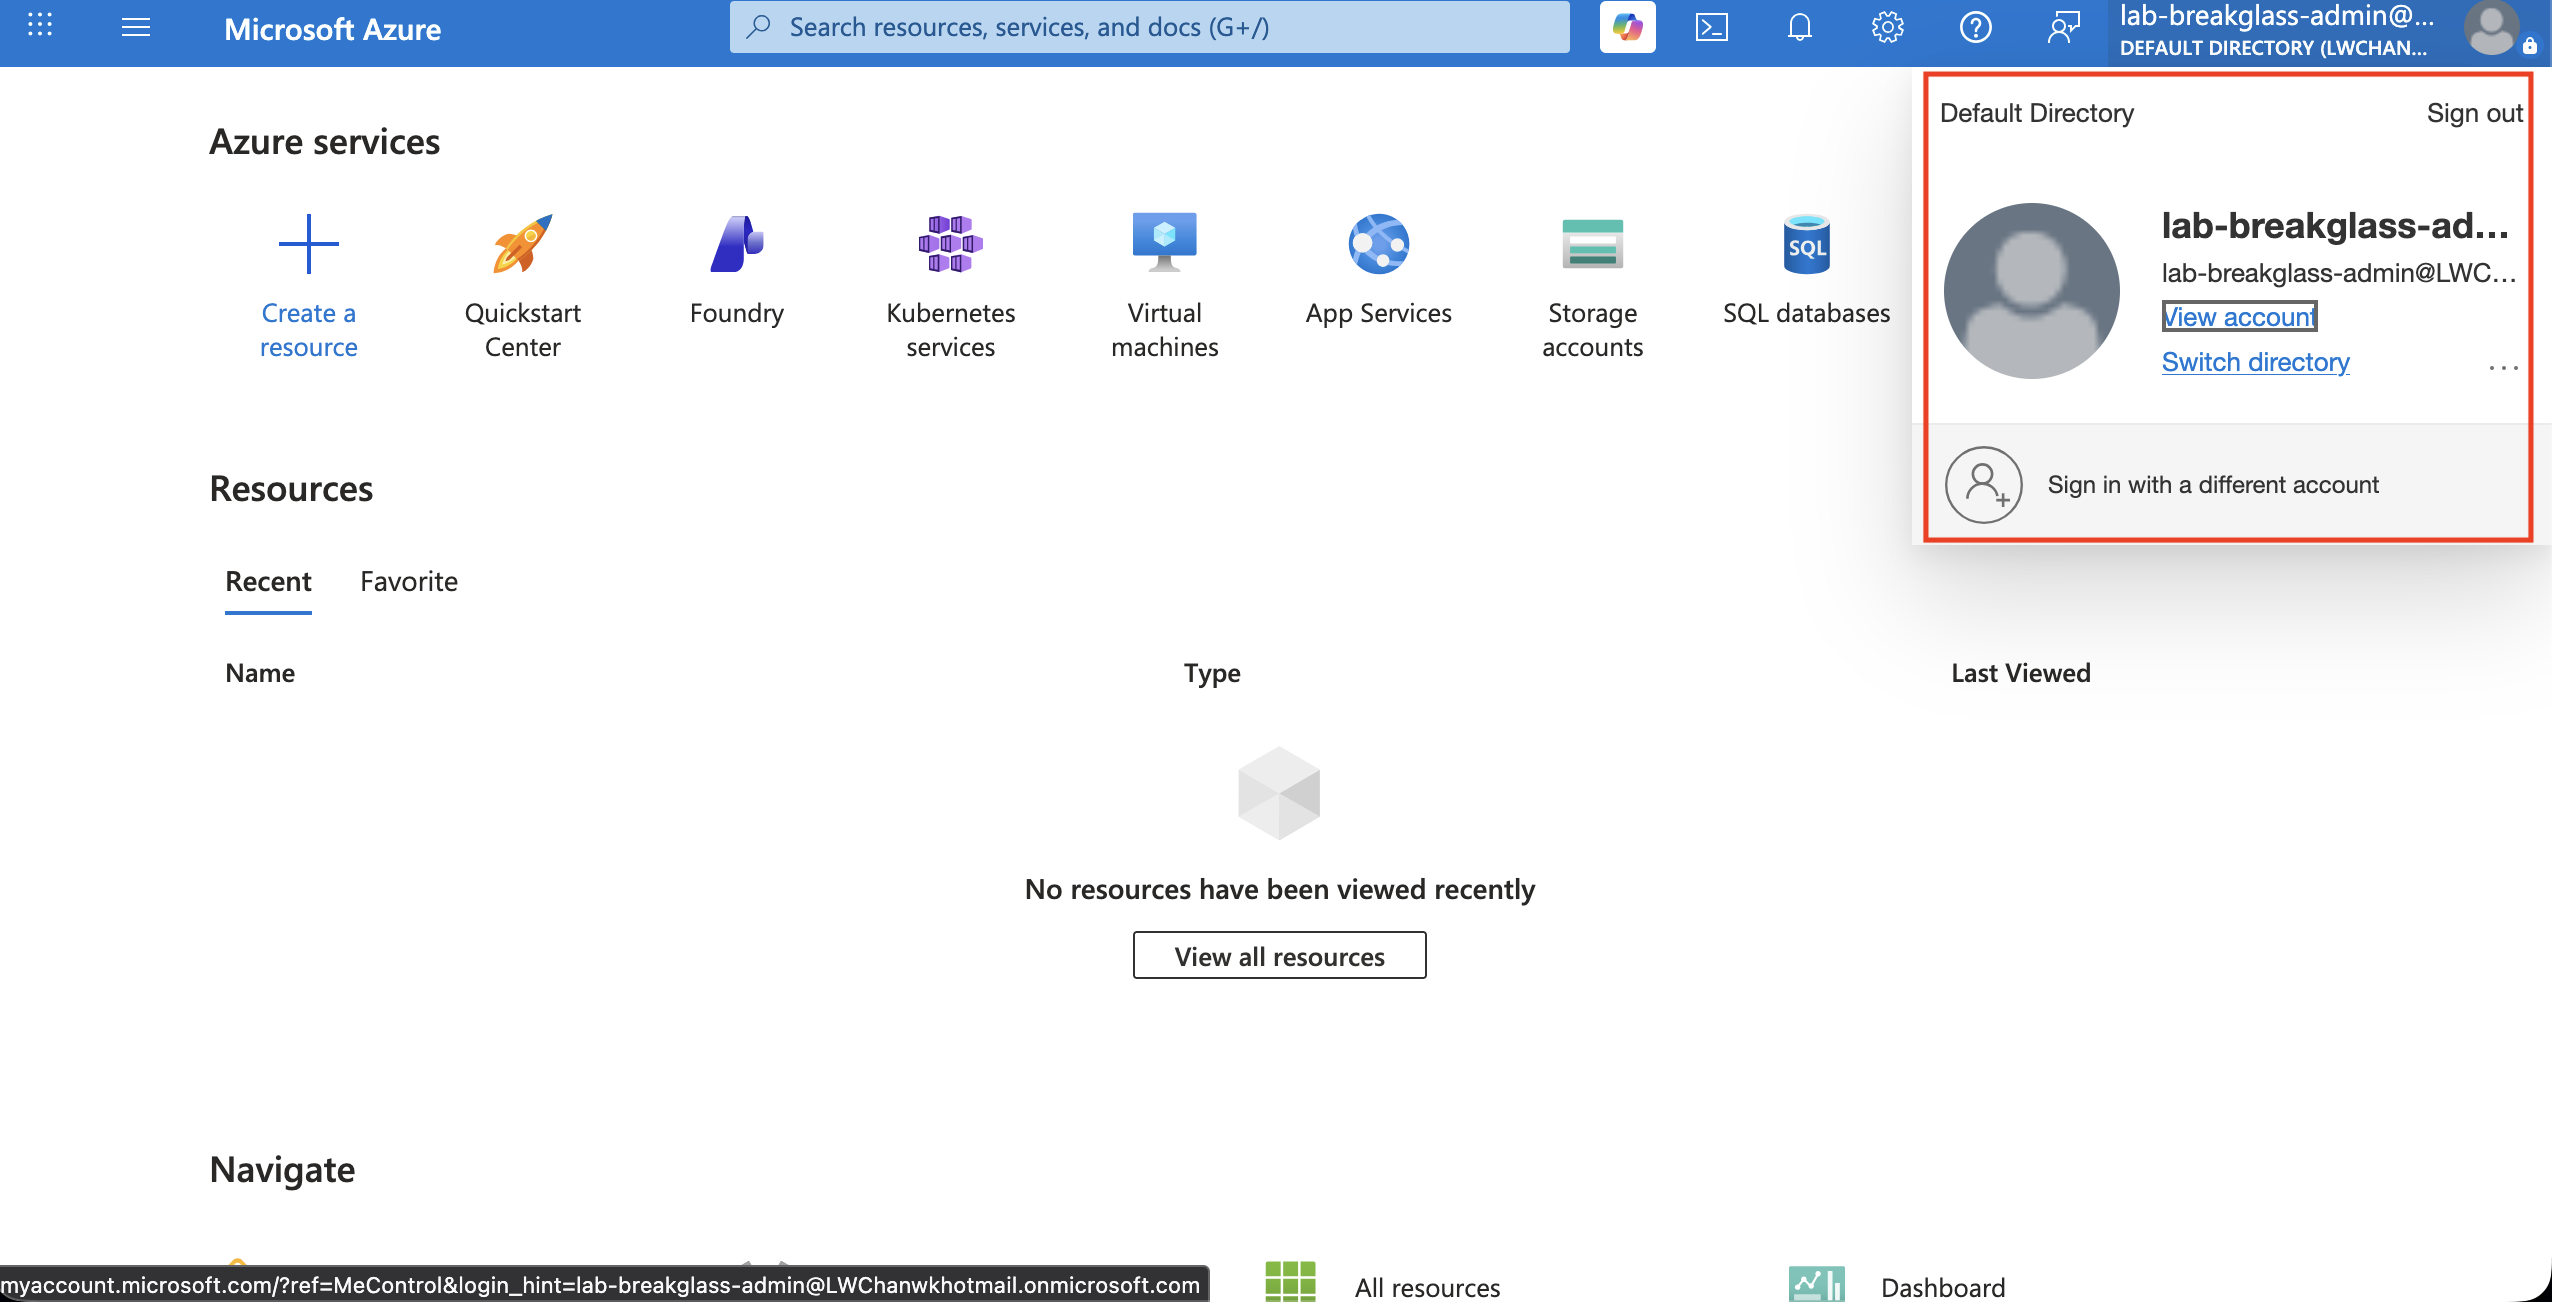
Task: Open the Help question mark menu
Action: click(1975, 27)
